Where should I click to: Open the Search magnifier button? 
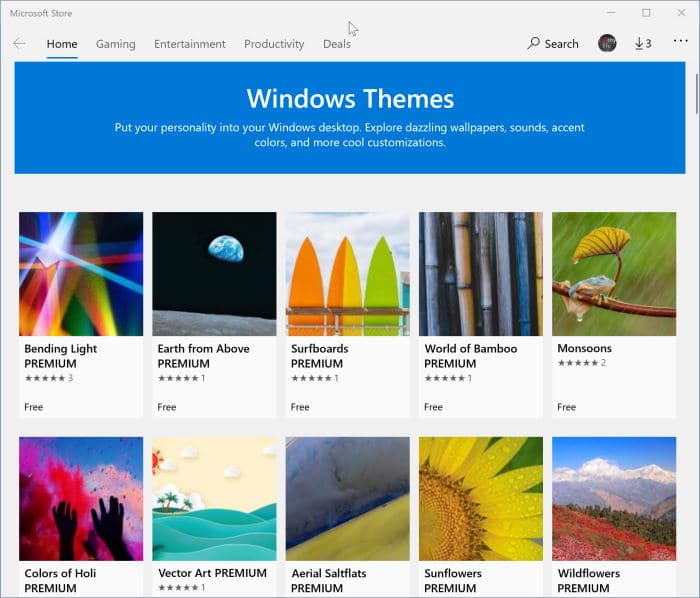click(553, 43)
